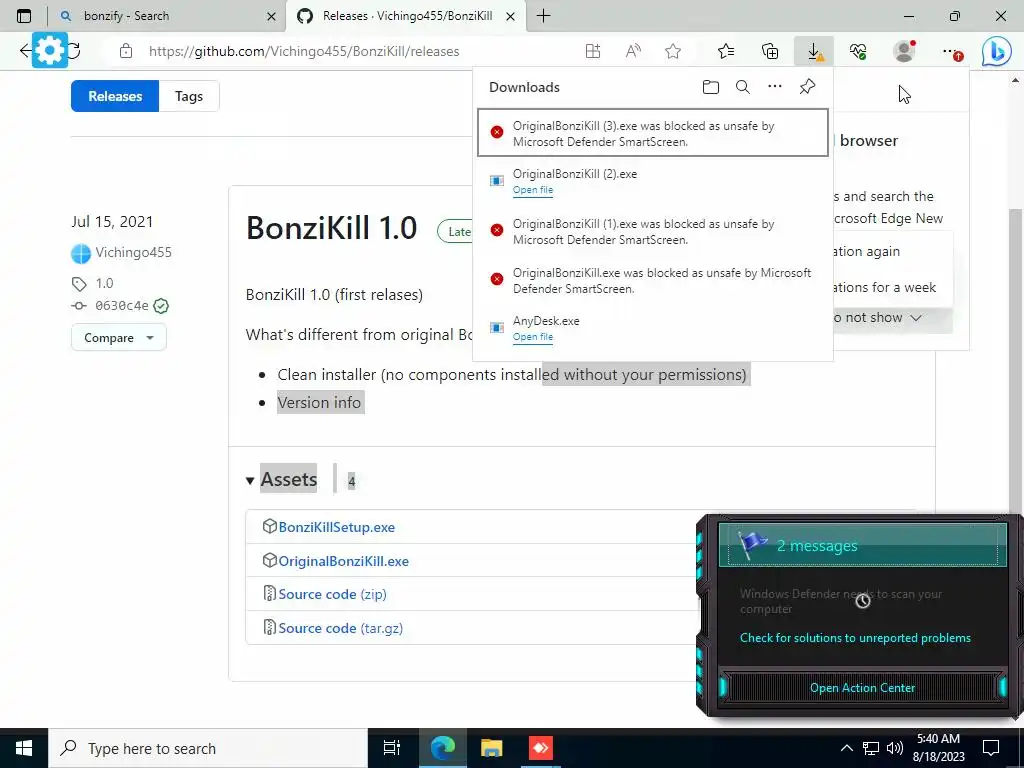Screen dimensions: 1024x768
Task: Open Settings and more menu
Action: [x=952, y=51]
